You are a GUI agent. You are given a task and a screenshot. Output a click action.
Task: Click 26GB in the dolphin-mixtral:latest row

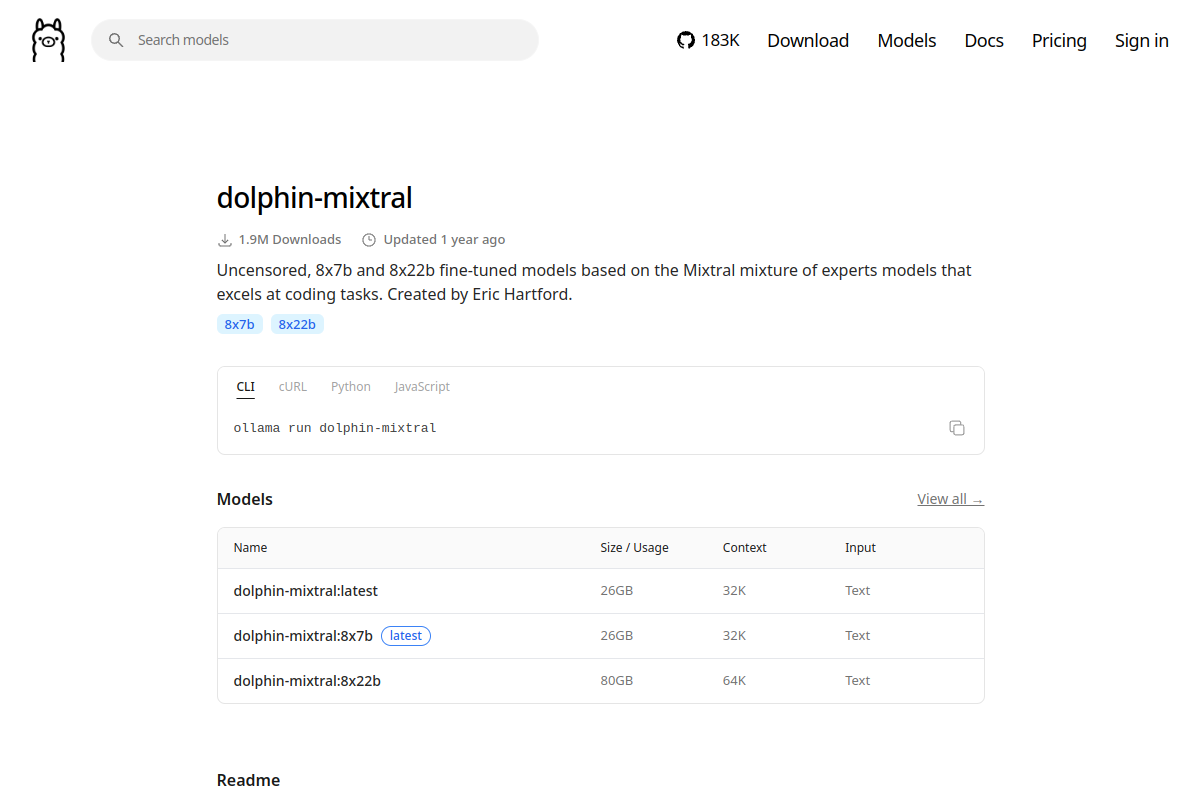(617, 591)
